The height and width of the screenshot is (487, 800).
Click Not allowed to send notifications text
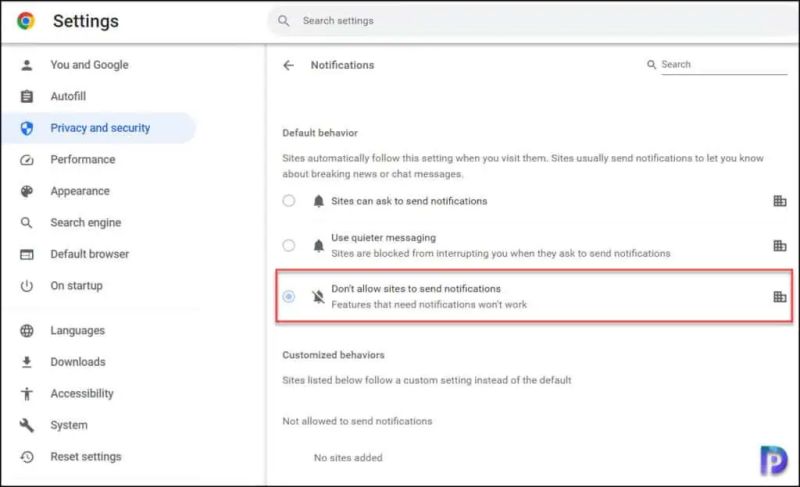357,421
